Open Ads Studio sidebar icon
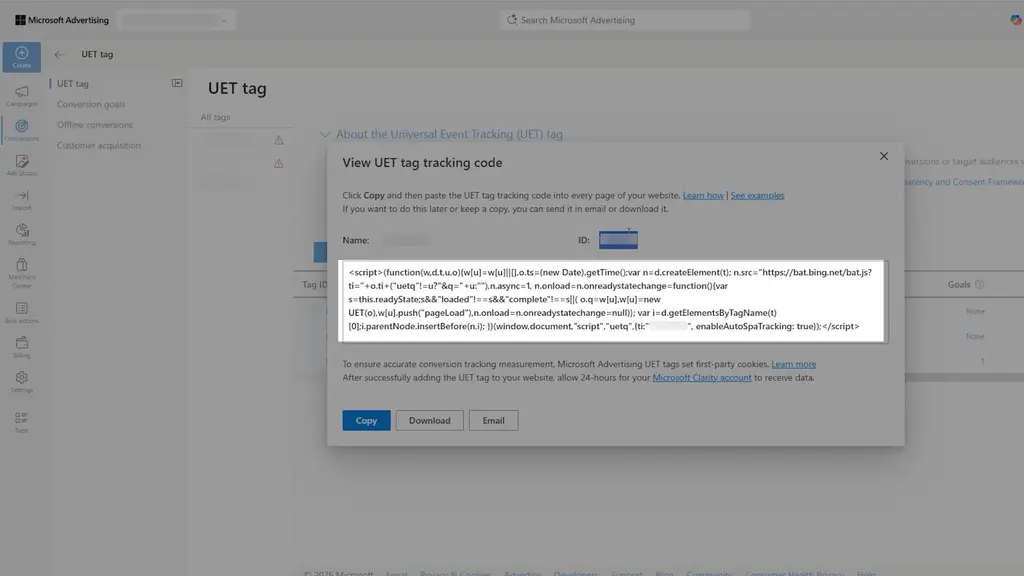Screen dimensions: 1024x576 coord(22,165)
